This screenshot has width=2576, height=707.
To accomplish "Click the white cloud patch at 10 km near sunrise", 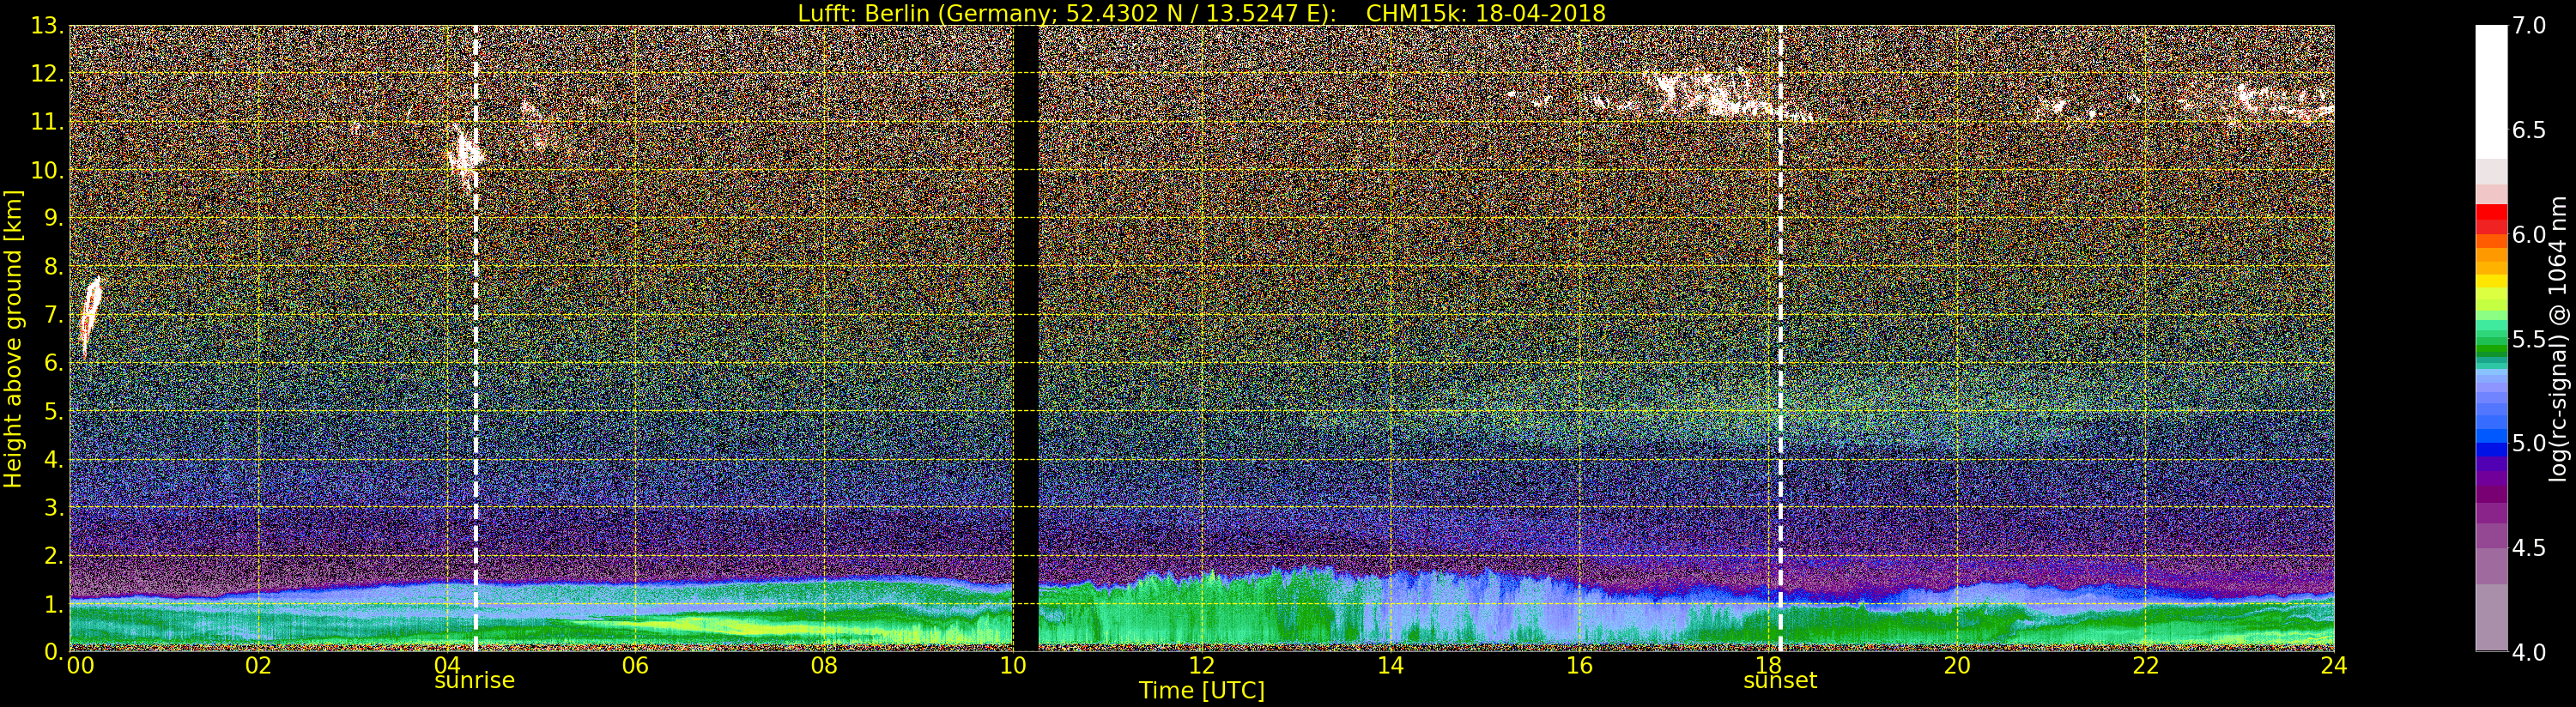I will point(464,155).
